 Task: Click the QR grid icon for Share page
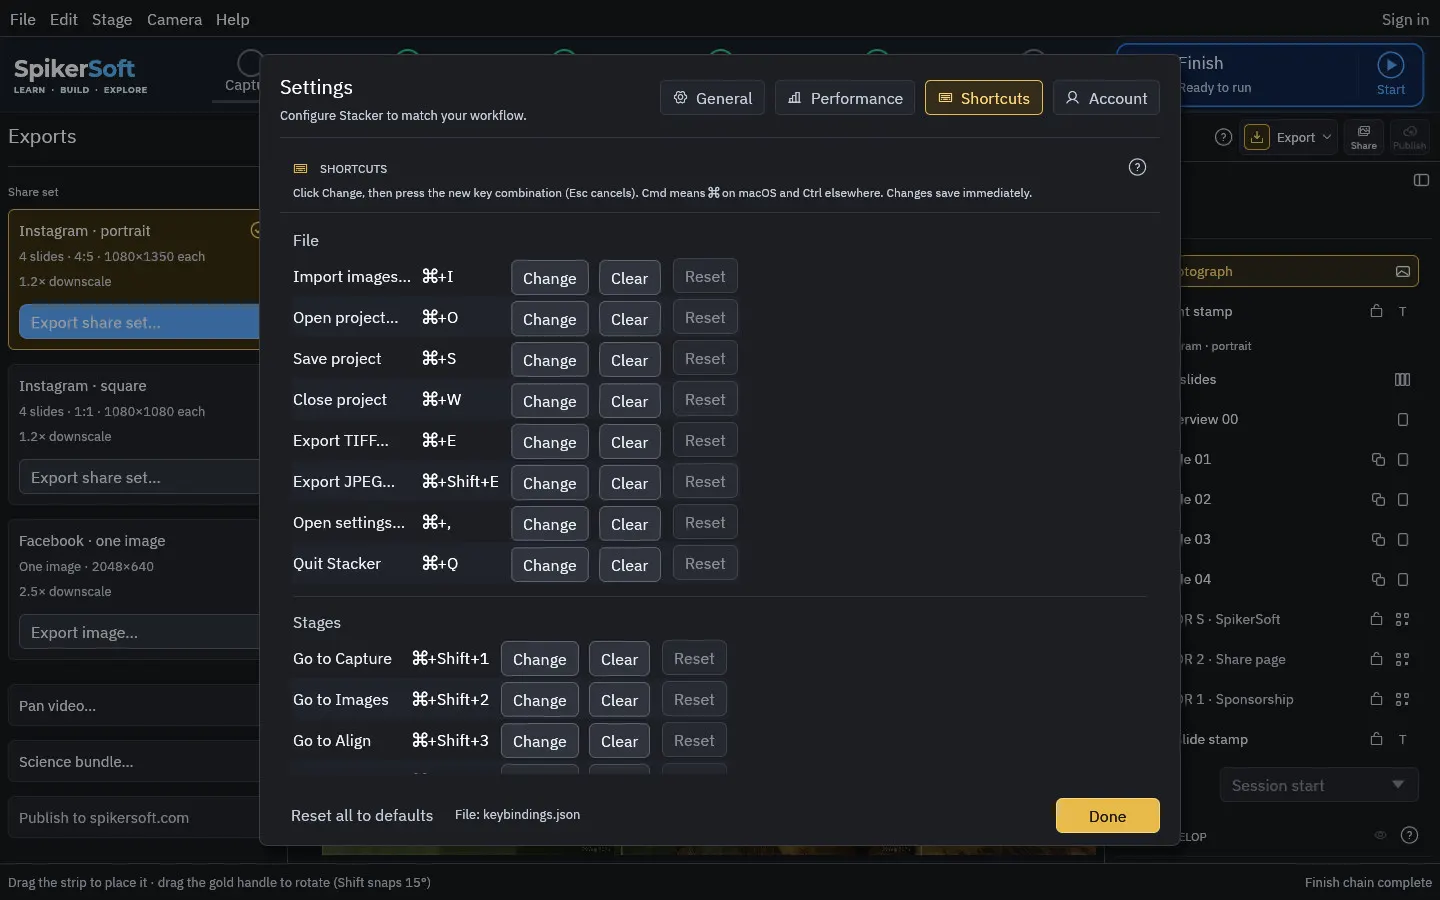1403,659
